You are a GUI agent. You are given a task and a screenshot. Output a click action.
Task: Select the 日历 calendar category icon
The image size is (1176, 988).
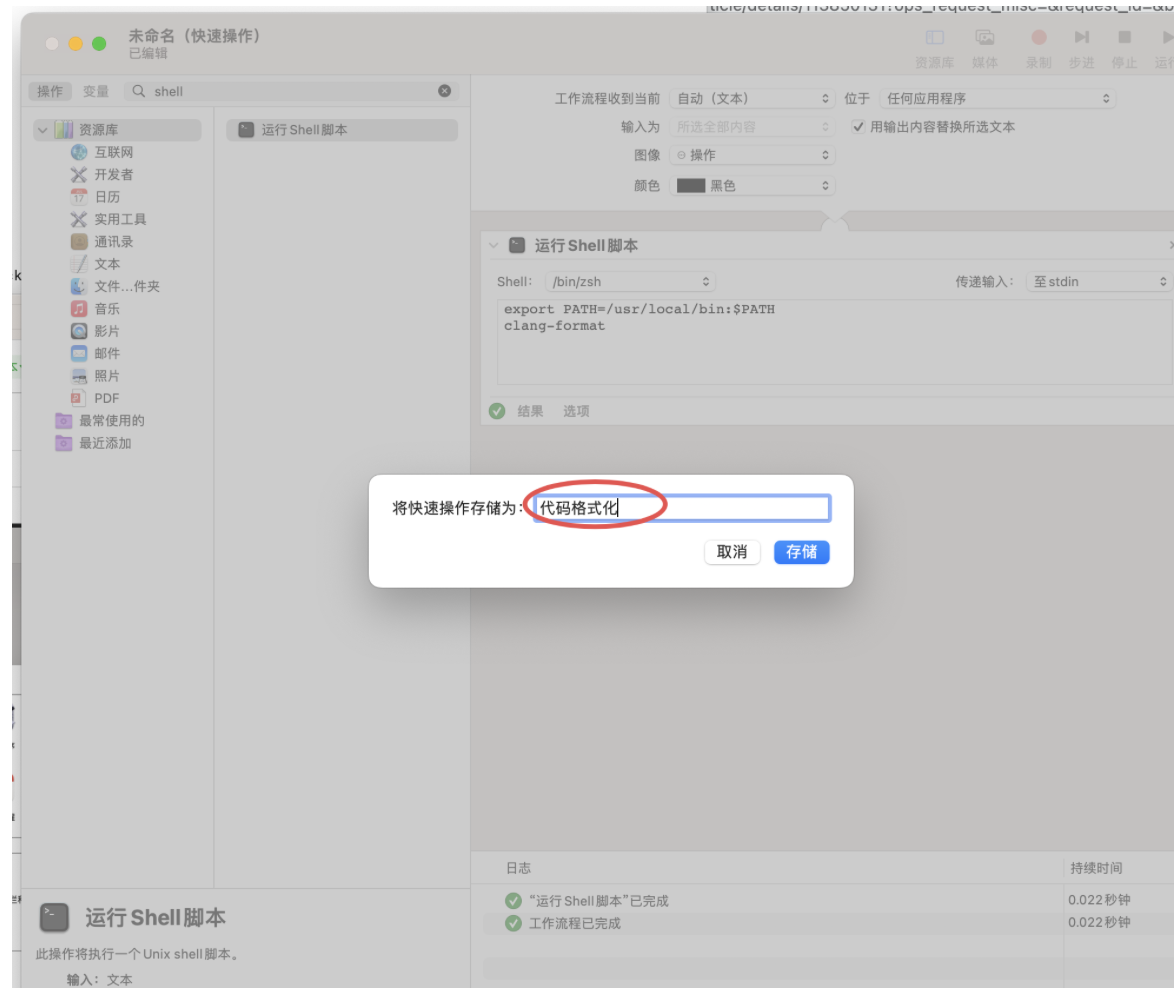point(79,197)
